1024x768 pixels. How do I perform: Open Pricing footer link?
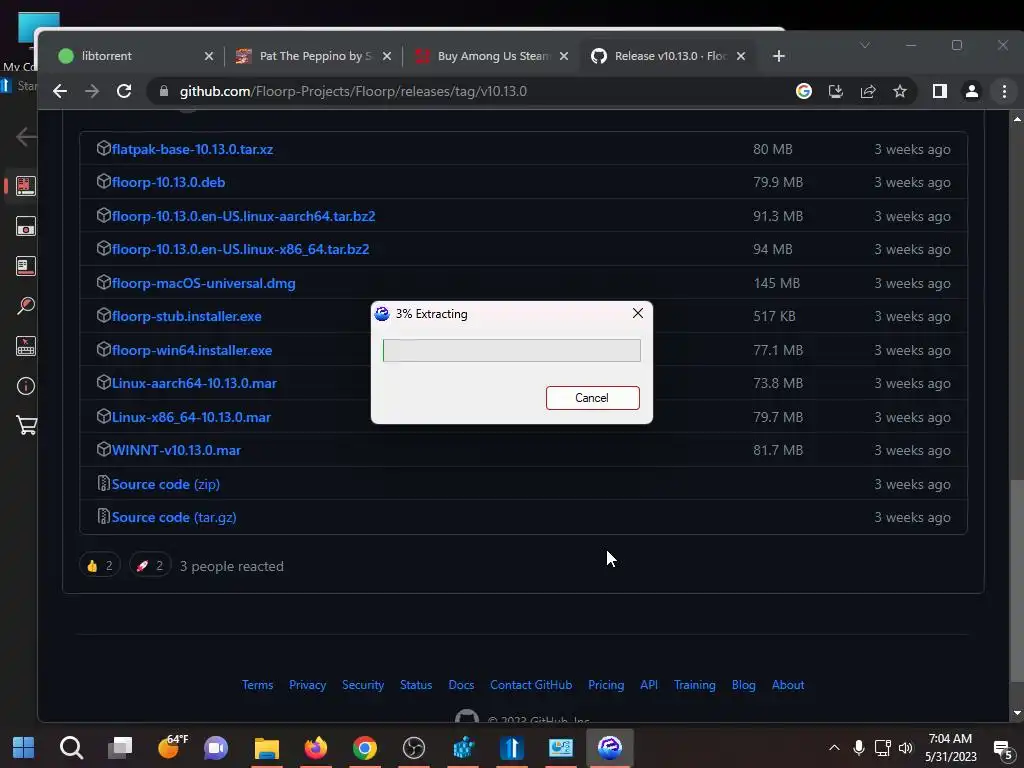point(606,685)
